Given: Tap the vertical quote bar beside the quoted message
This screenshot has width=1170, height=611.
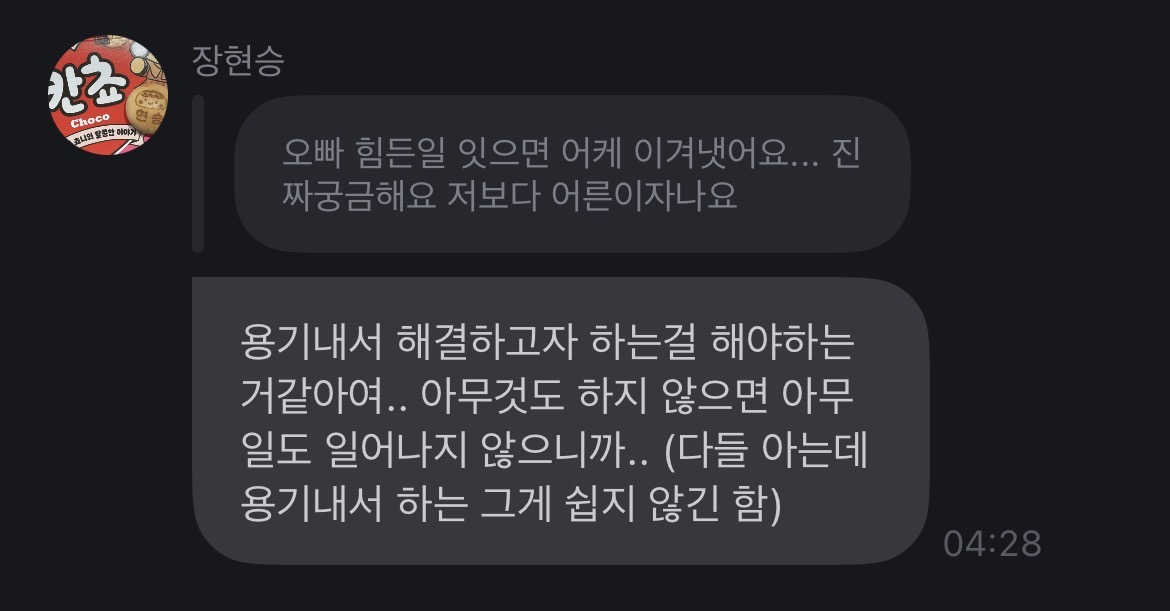Looking at the screenshot, I should (198, 174).
